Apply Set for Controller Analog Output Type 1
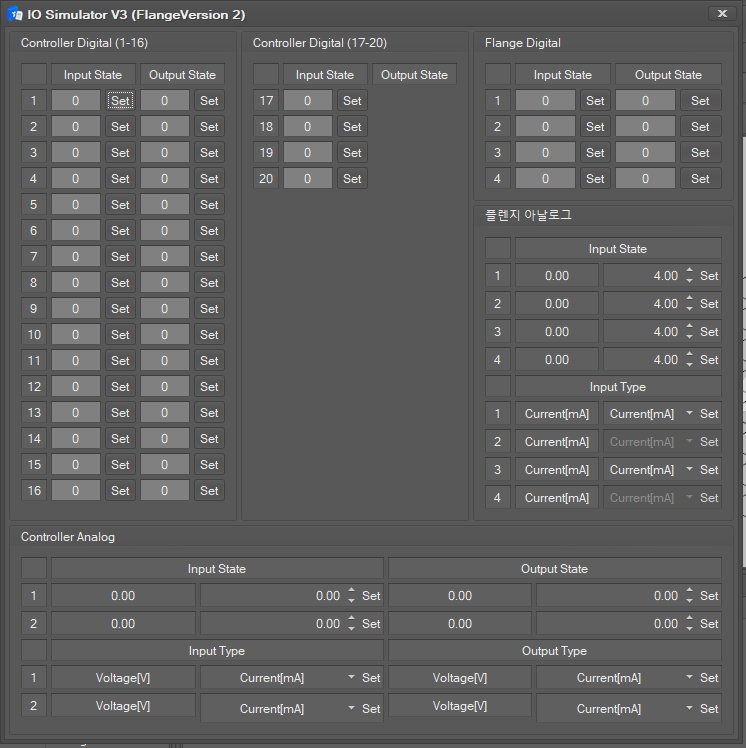The image size is (746, 748). coord(709,678)
